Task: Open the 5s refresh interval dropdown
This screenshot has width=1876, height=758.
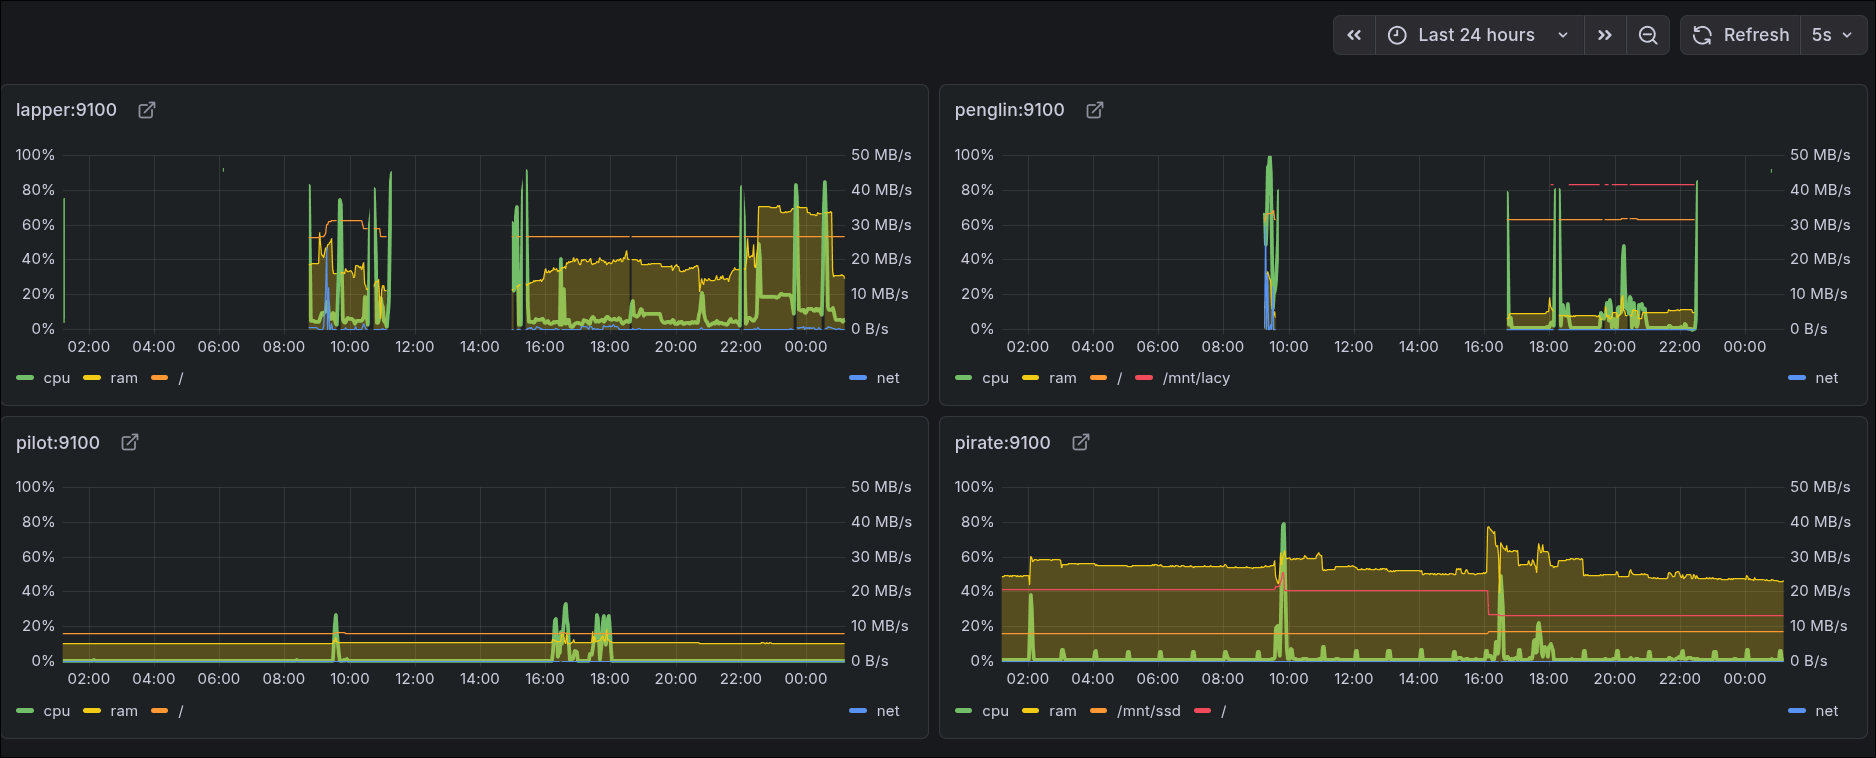Action: 1833,35
